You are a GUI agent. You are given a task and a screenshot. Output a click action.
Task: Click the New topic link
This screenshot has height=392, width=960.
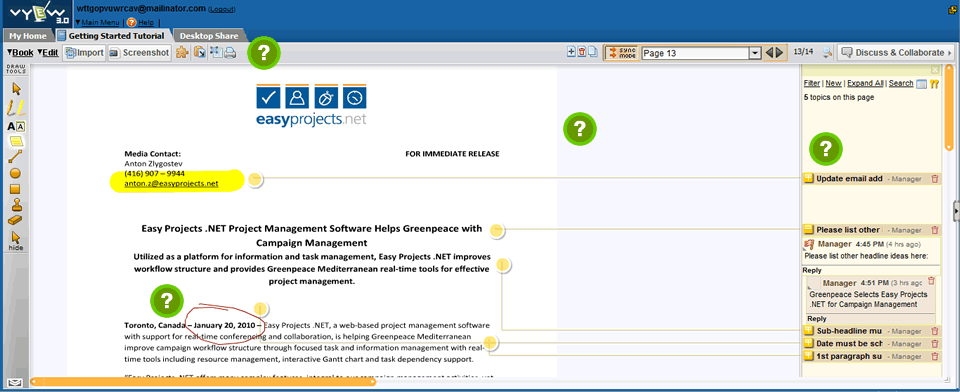click(x=833, y=83)
